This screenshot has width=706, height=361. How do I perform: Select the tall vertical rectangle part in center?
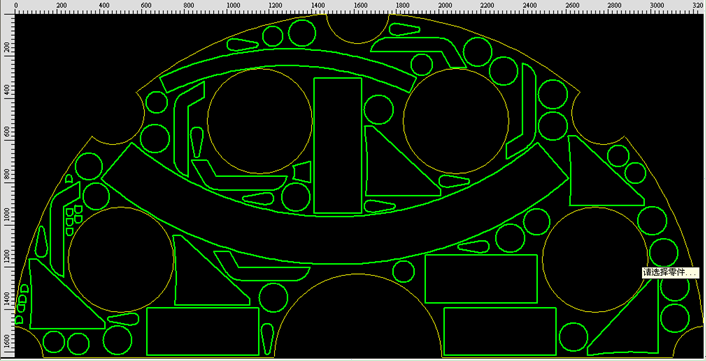click(x=338, y=145)
